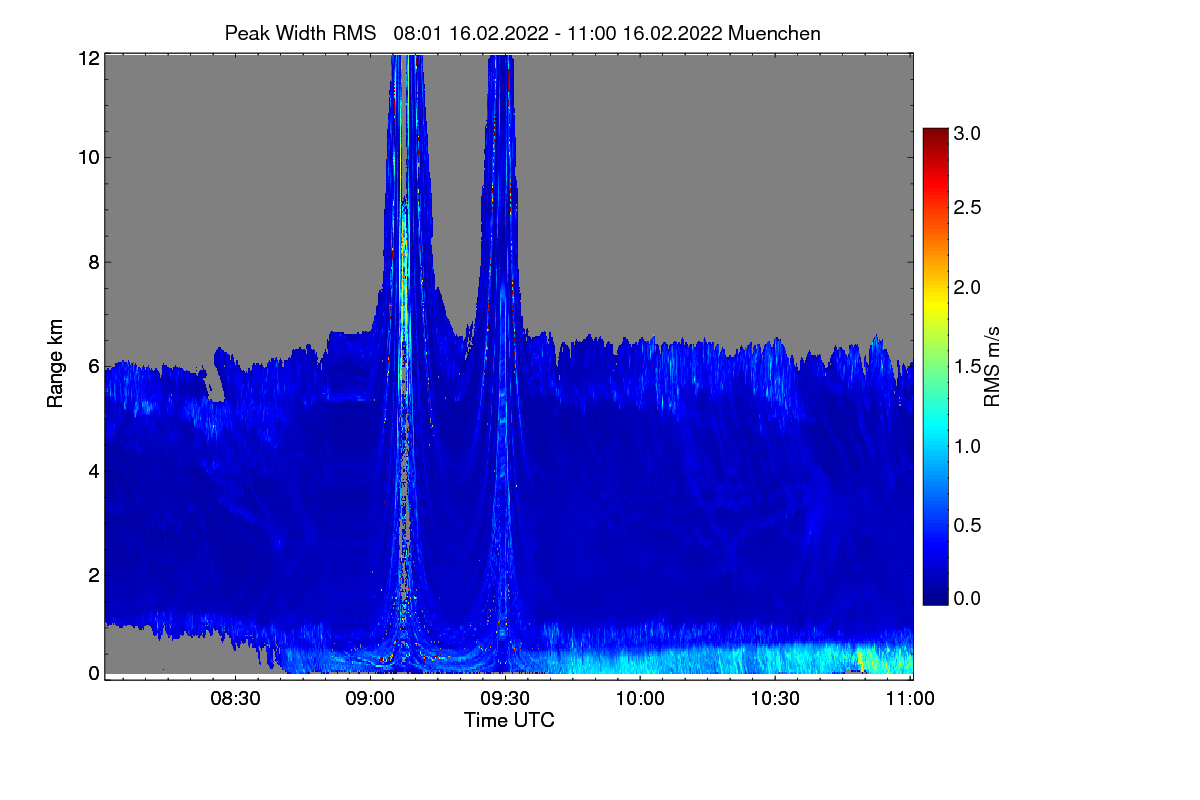Click the '08:30' time tick label
Viewport: 1200px width, 800px height.
235,699
